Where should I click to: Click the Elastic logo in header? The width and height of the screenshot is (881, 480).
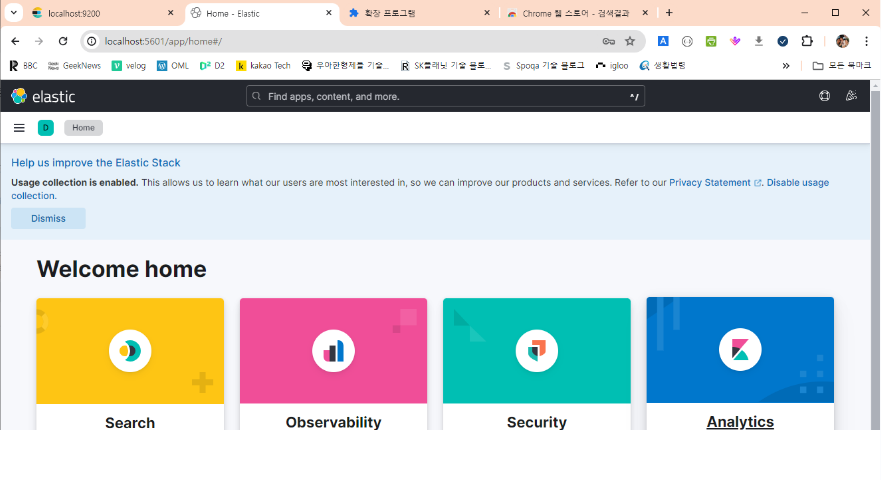[x=43, y=96]
